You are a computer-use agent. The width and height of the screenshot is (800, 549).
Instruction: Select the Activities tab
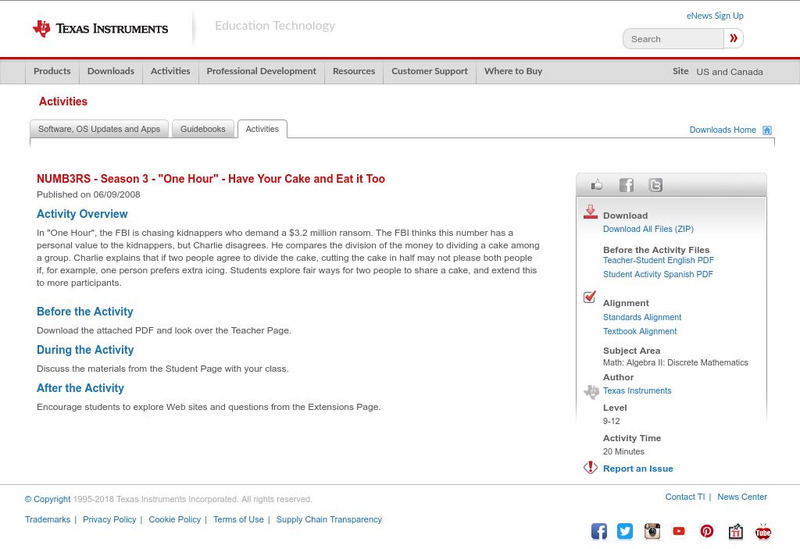click(x=262, y=129)
